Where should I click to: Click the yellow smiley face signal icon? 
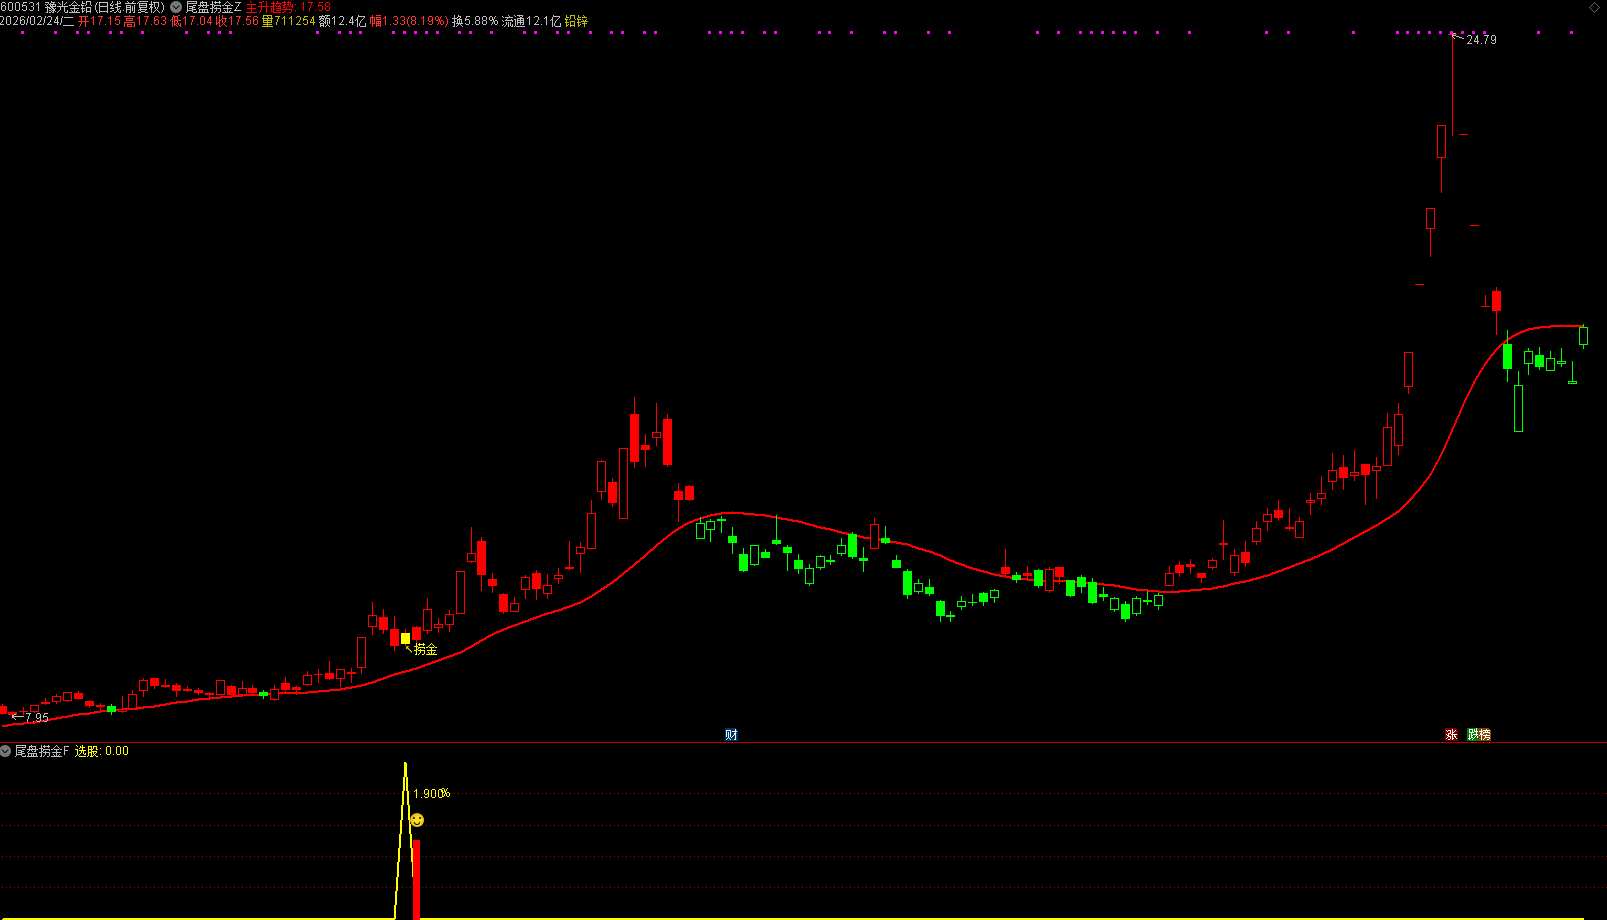tap(417, 820)
